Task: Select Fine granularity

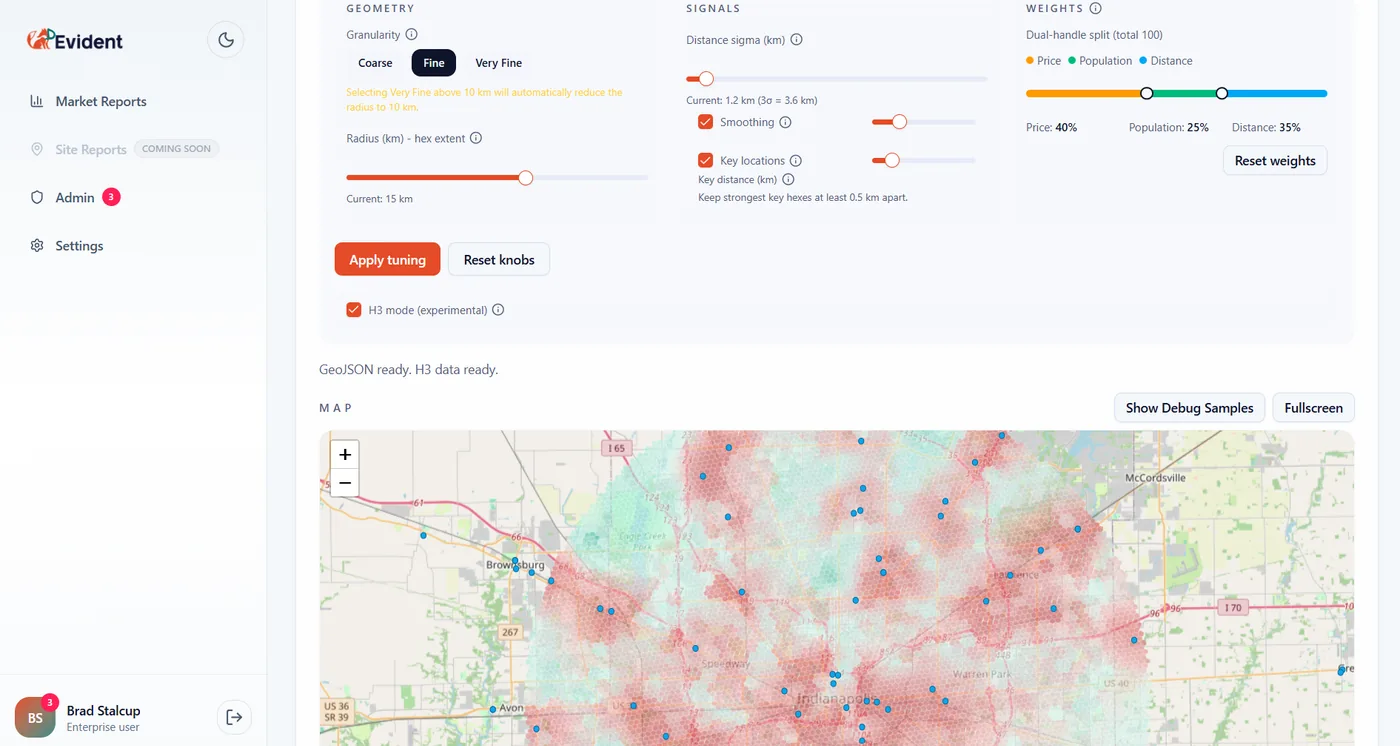Action: (434, 63)
